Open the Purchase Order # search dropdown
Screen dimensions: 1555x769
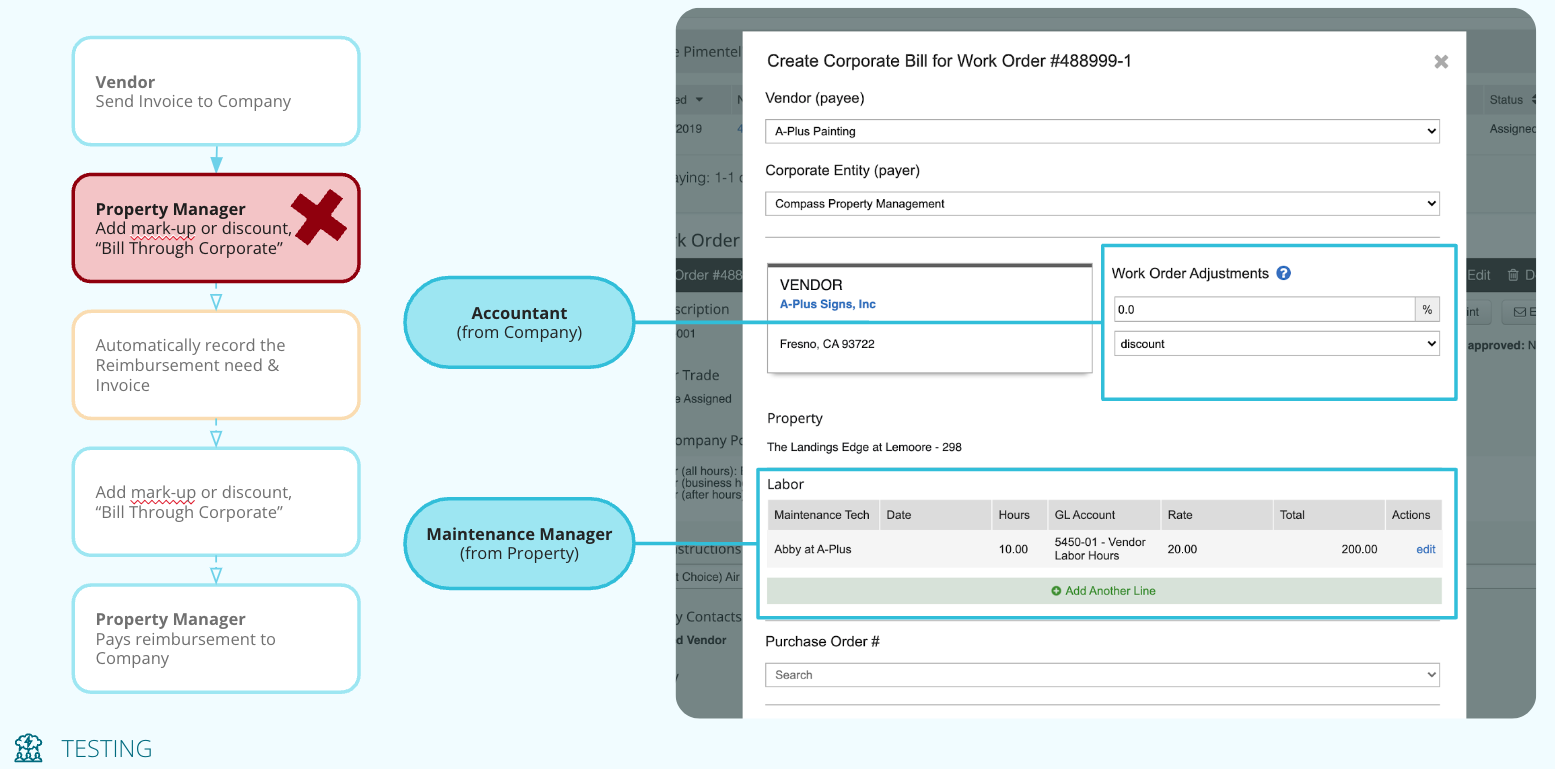click(1102, 675)
